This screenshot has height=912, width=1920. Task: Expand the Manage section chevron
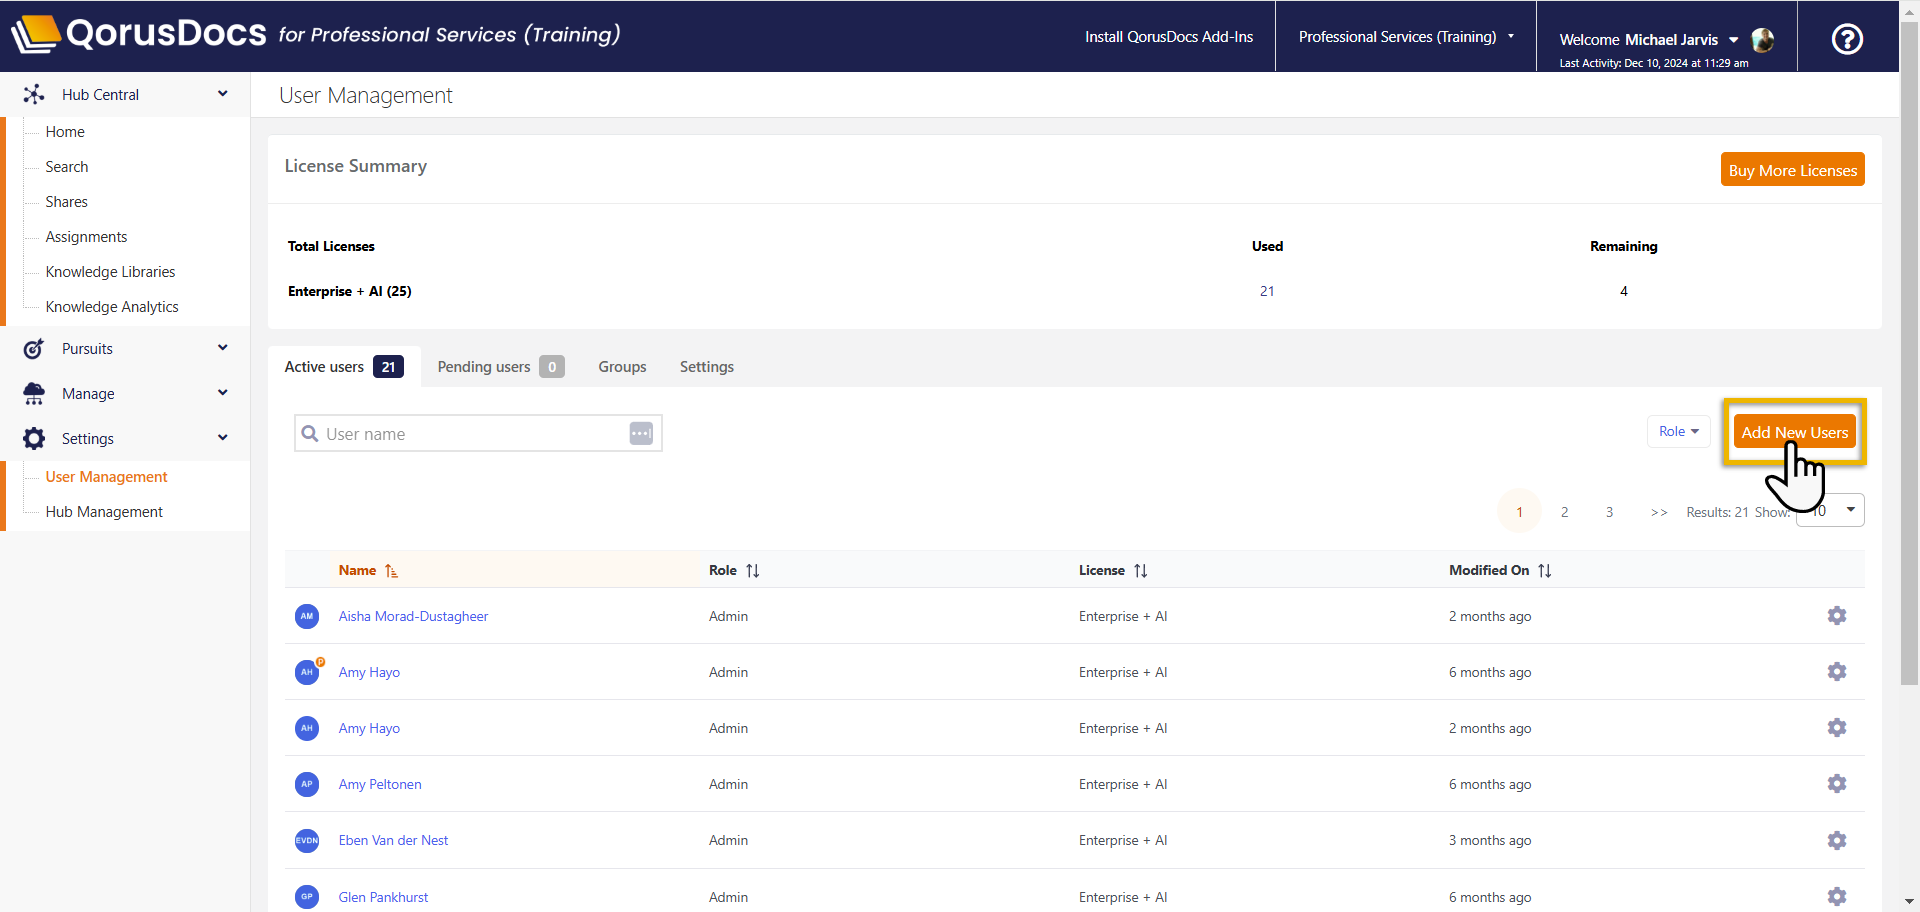pyautogui.click(x=223, y=392)
